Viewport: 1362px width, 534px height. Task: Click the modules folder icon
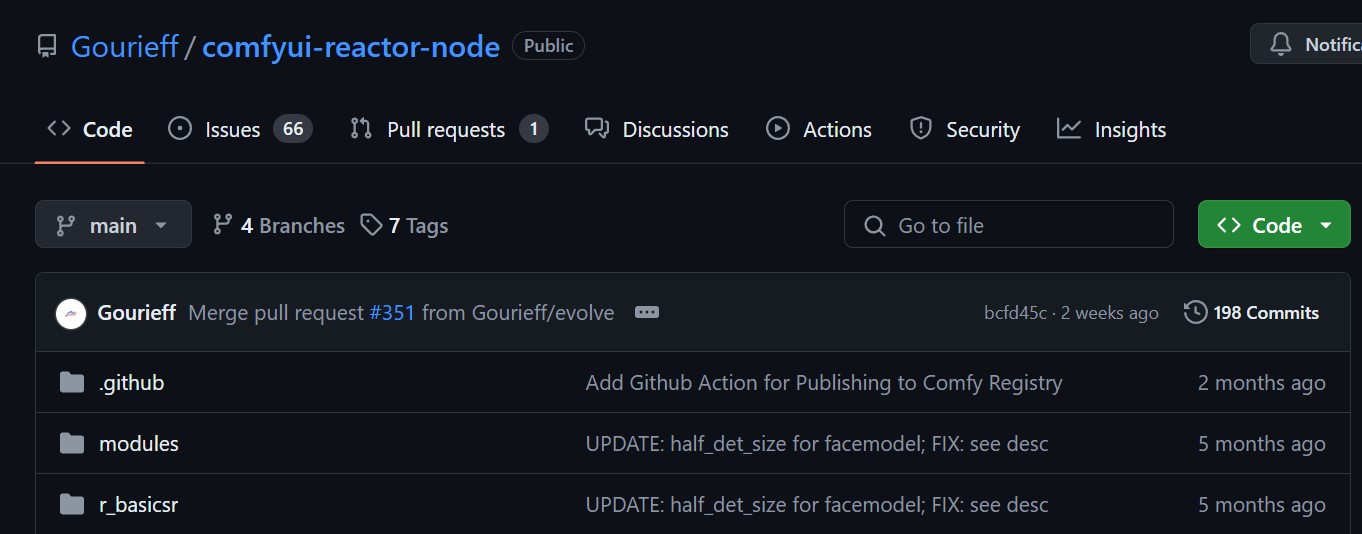click(x=72, y=444)
